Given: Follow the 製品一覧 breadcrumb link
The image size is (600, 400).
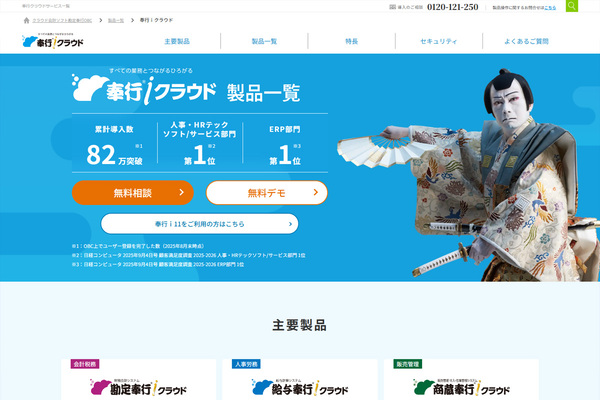Looking at the screenshot, I should pos(116,20).
